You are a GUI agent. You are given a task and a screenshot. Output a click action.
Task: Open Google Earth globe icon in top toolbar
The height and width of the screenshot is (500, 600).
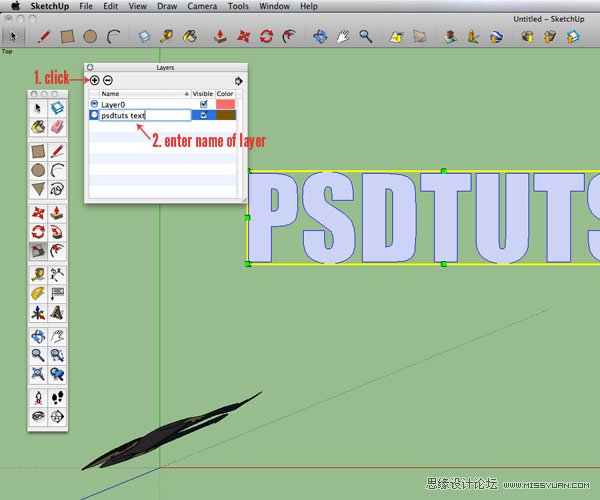point(496,37)
